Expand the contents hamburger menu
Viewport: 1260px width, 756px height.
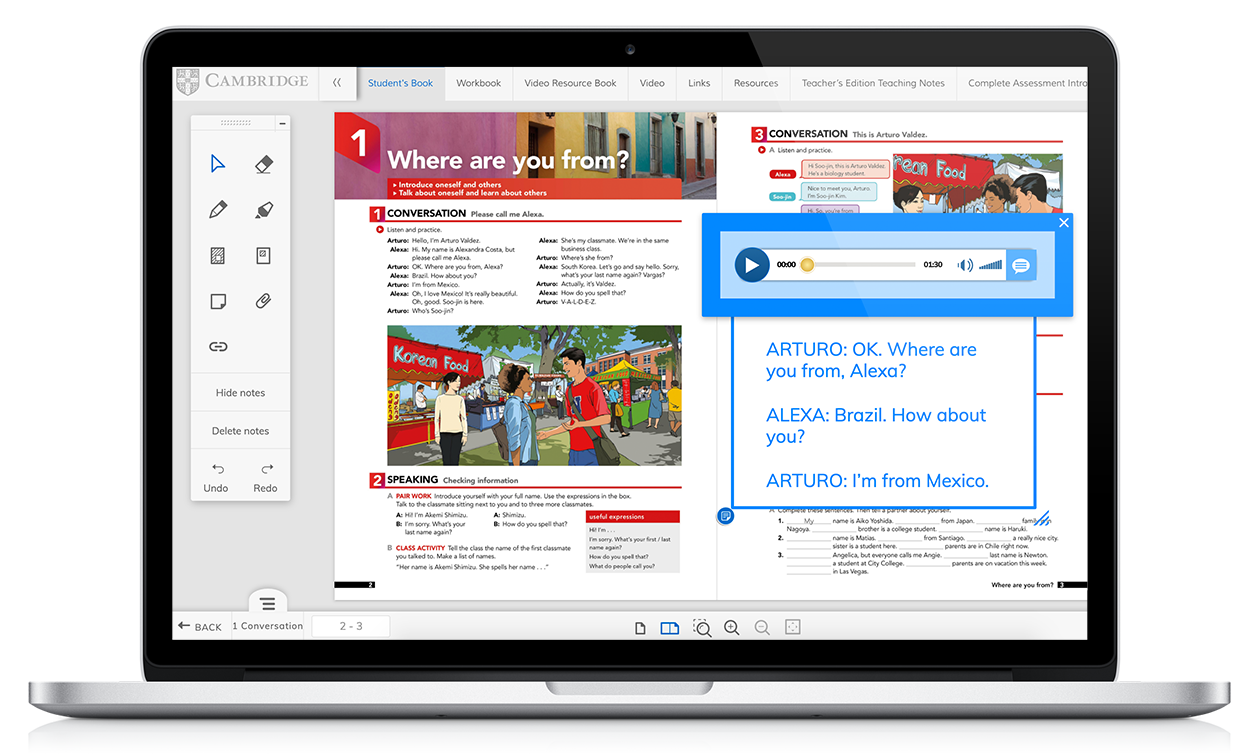coord(268,603)
